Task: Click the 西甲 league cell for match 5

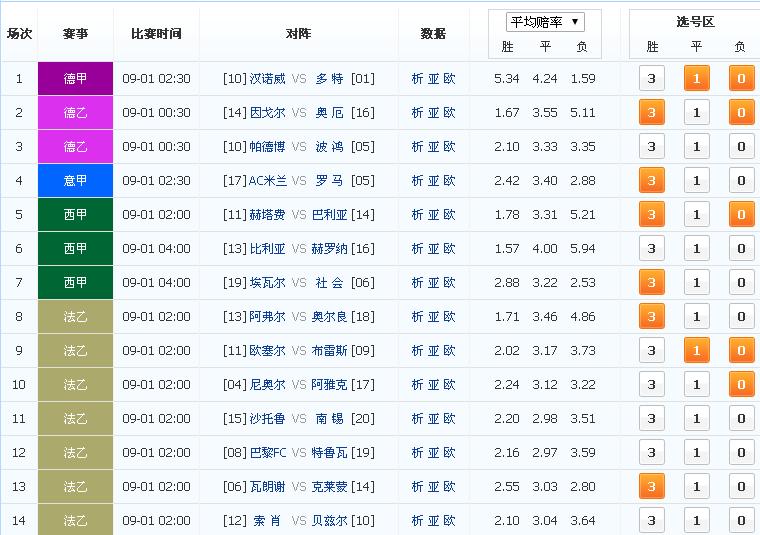Action: click(75, 215)
